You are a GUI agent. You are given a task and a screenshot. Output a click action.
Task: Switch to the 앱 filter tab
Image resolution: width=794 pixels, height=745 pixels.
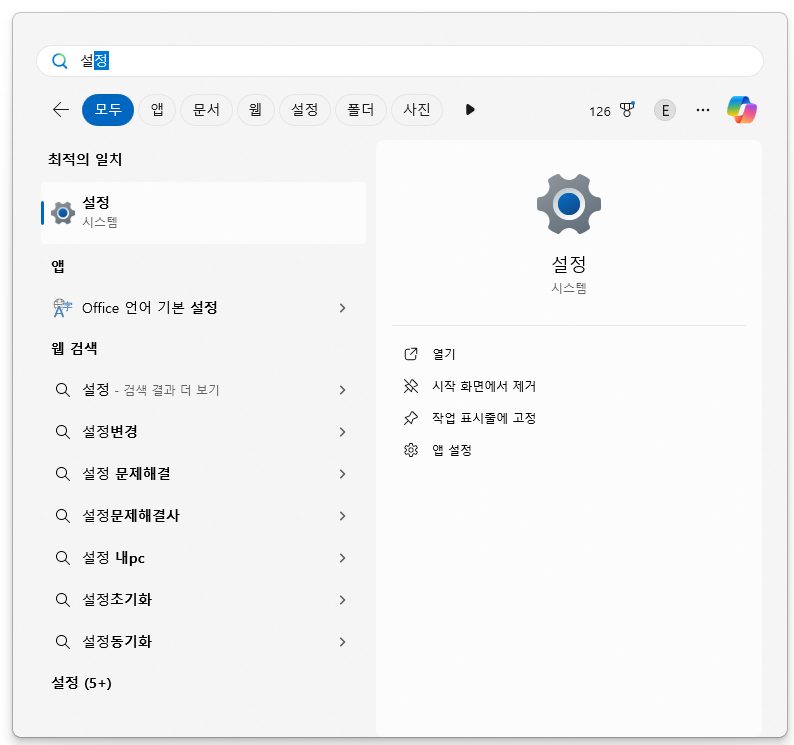tap(157, 109)
